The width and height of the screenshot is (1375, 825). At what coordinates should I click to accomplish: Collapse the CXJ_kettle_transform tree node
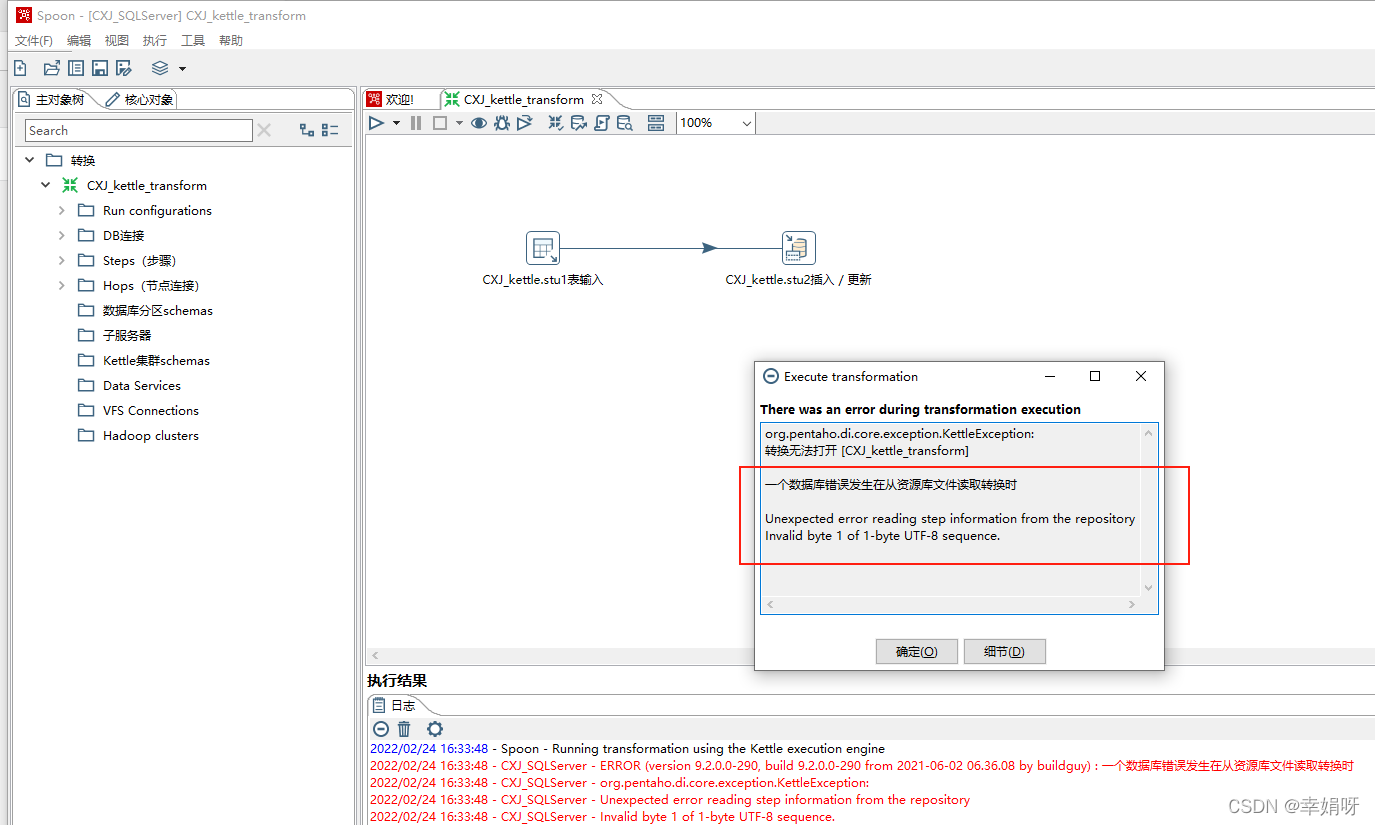[x=45, y=185]
